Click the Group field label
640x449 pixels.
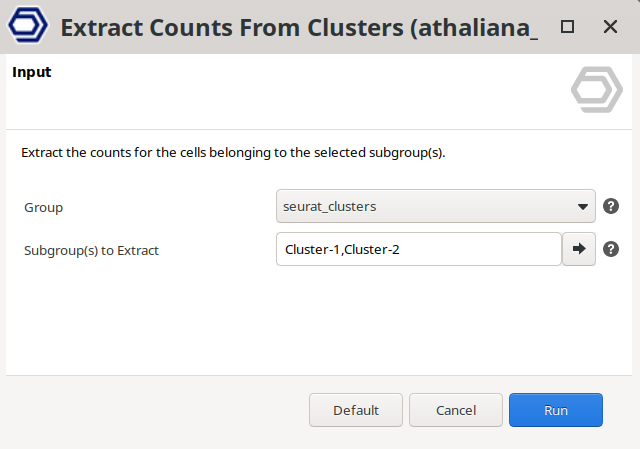[44, 207]
